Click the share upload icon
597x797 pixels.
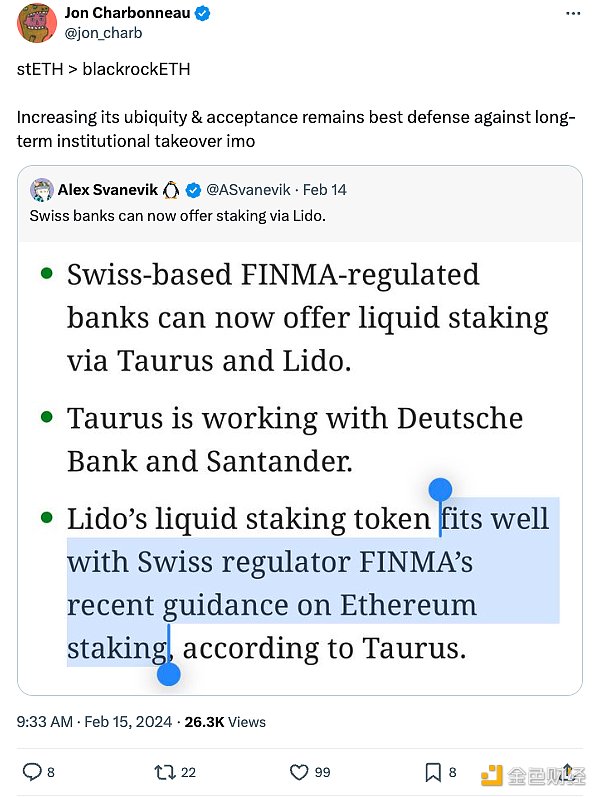click(x=568, y=771)
